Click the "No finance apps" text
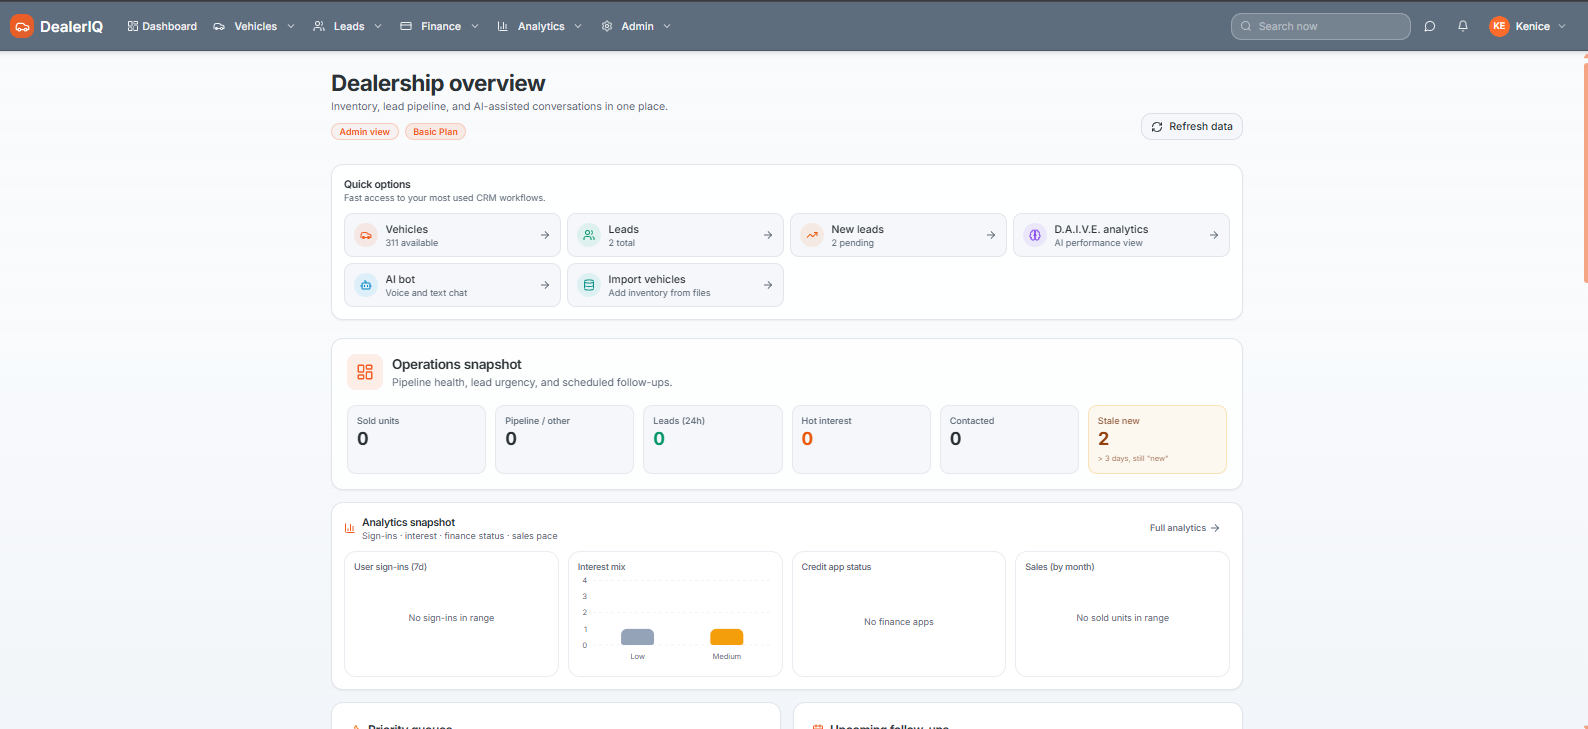 (x=899, y=622)
